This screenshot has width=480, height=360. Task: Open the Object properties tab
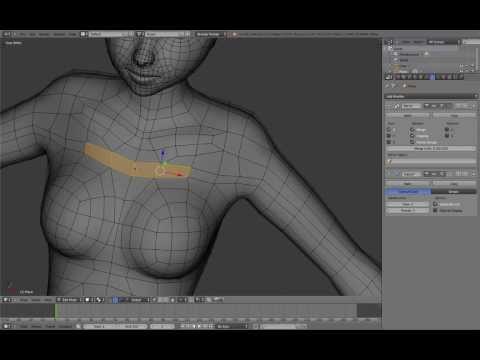point(421,76)
